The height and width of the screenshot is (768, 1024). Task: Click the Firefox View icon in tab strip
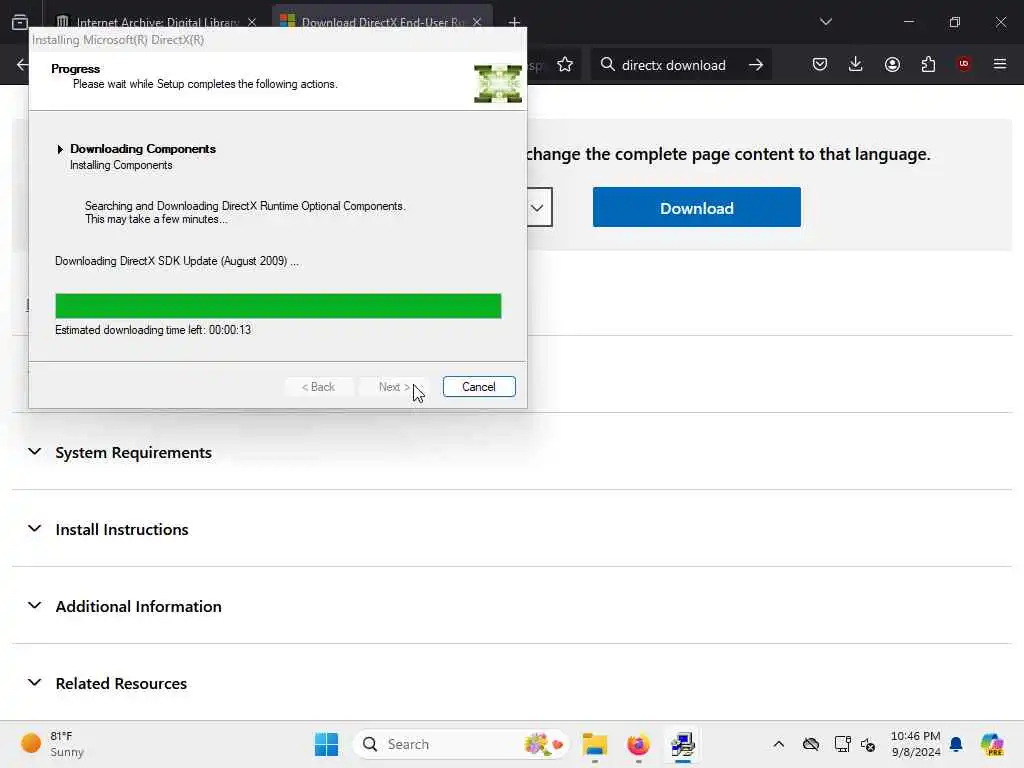click(20, 22)
